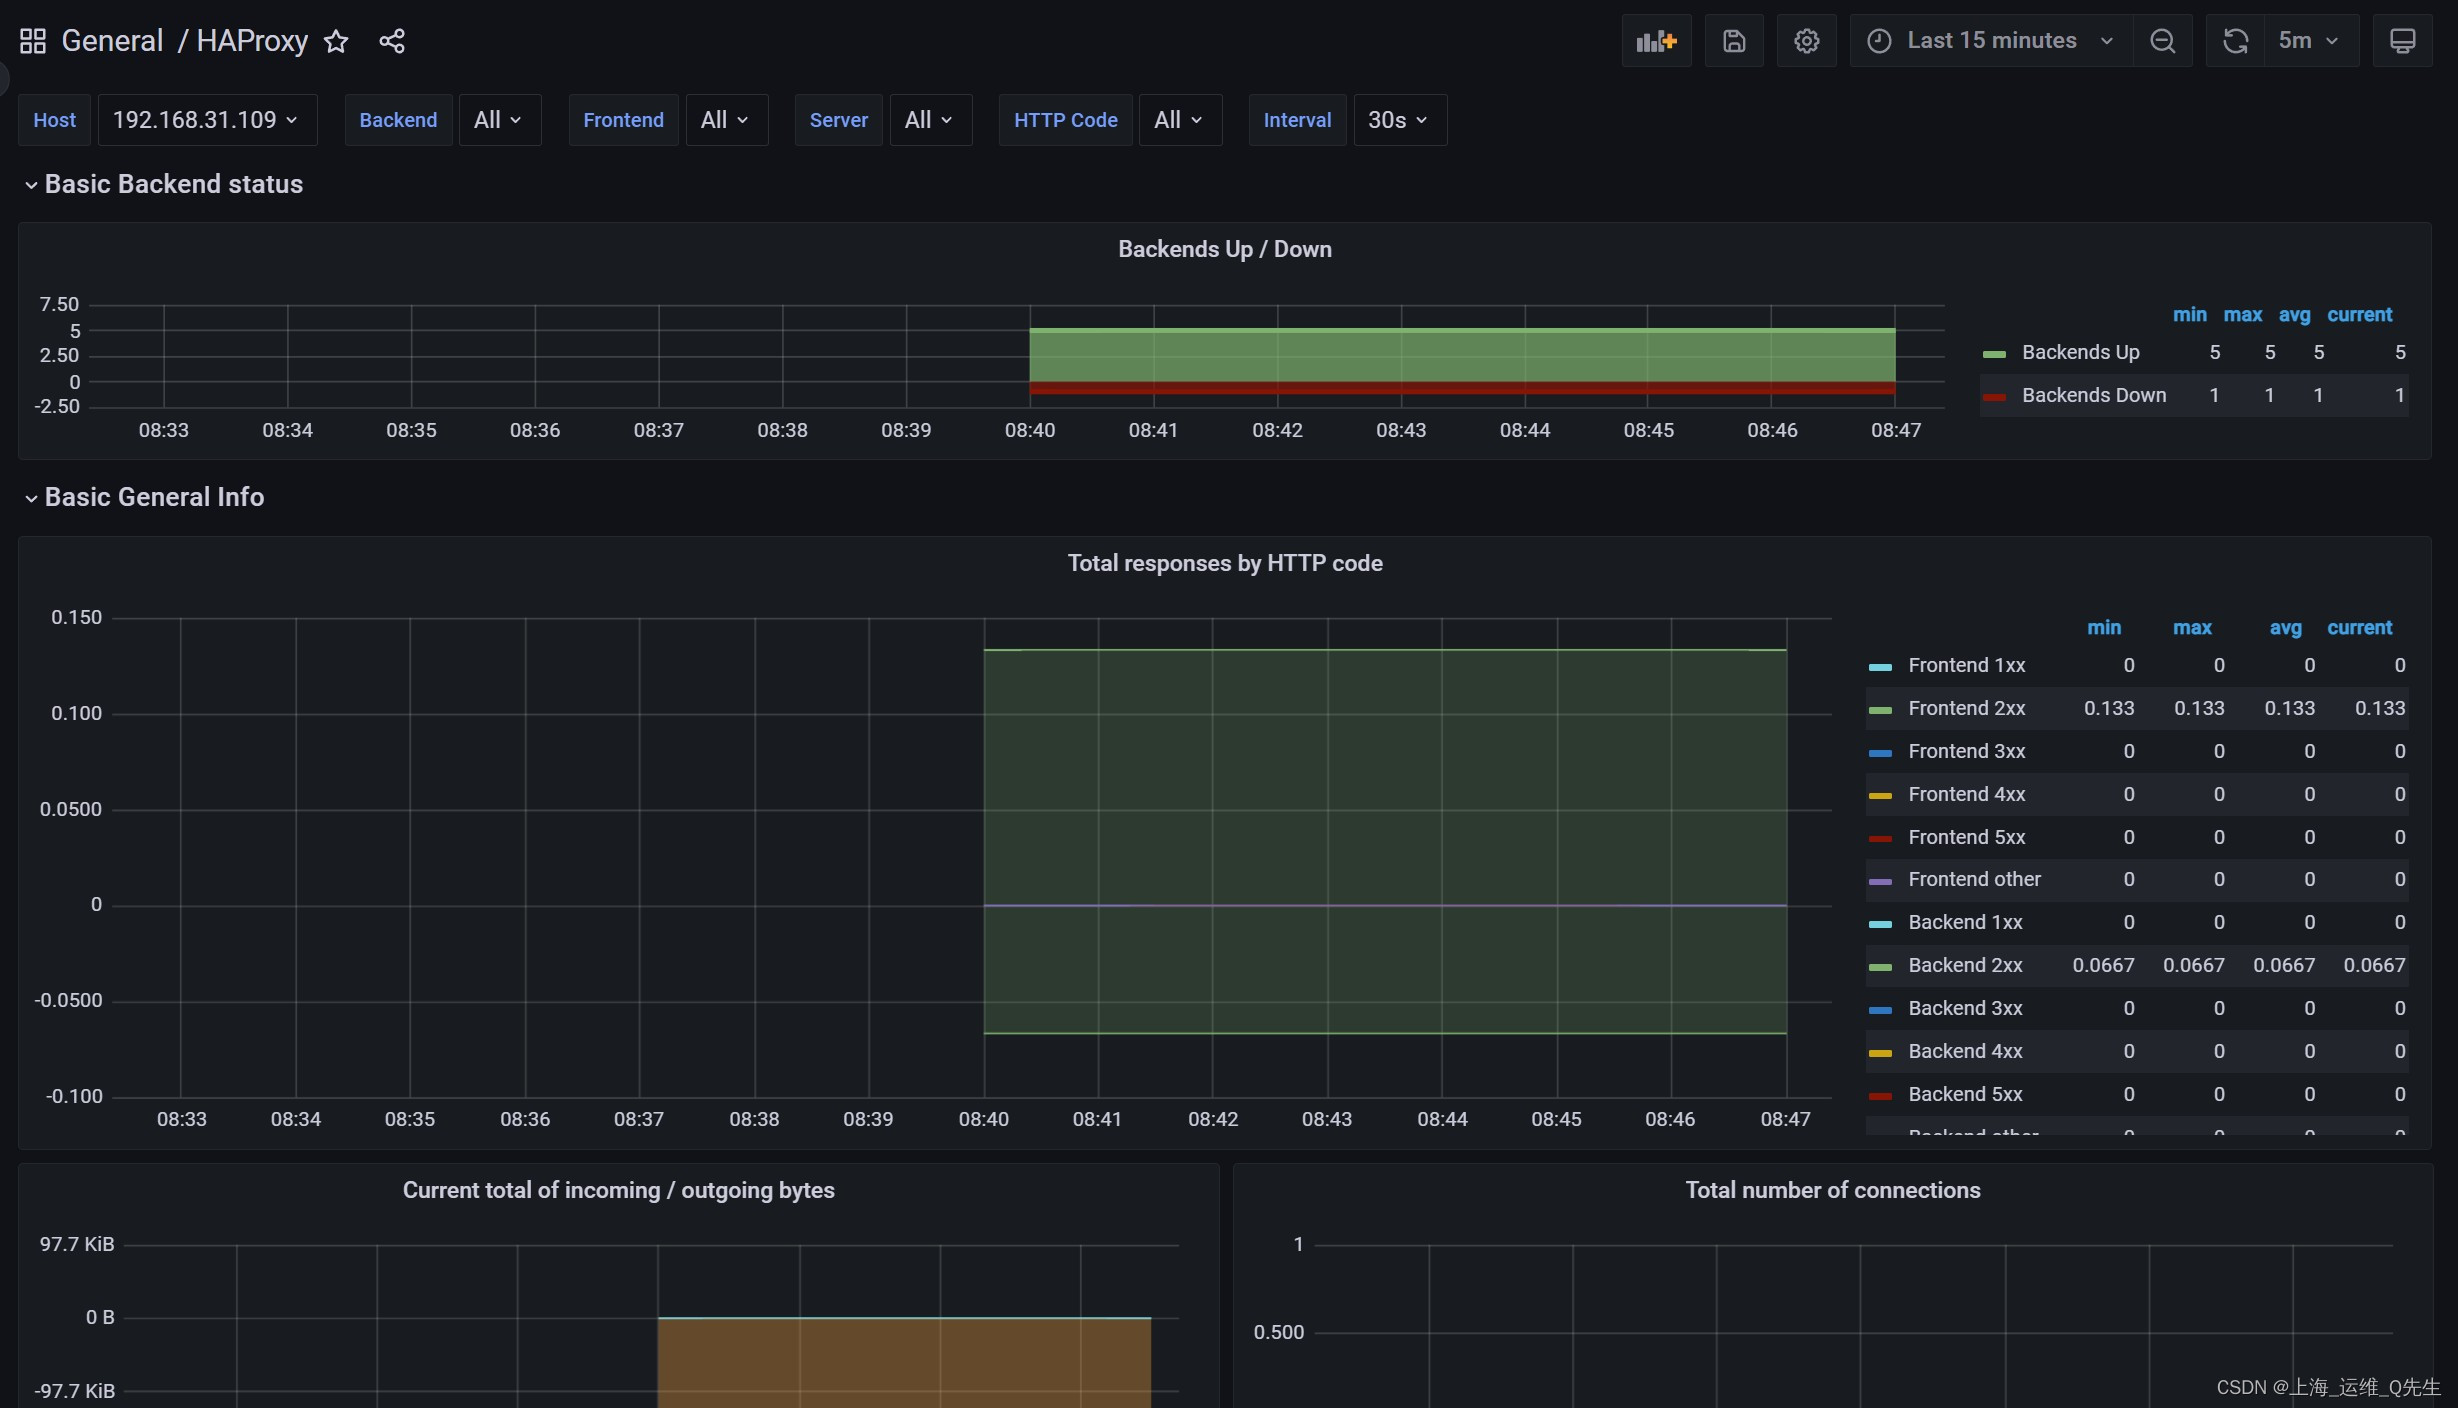Open the dashboards grid icon
Viewport: 2458px width, 1408px height.
(x=33, y=41)
